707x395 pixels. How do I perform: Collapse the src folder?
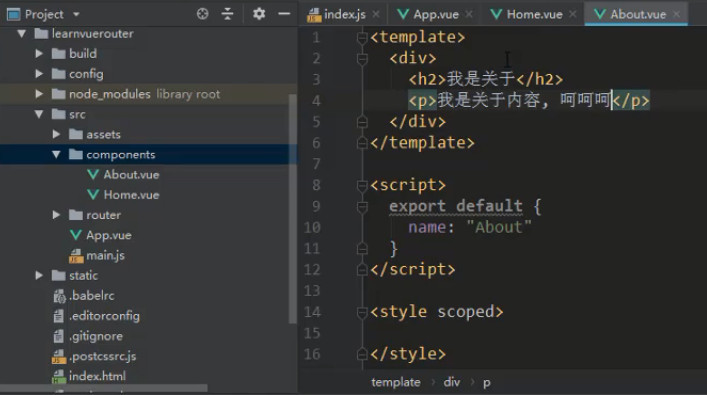coord(39,114)
